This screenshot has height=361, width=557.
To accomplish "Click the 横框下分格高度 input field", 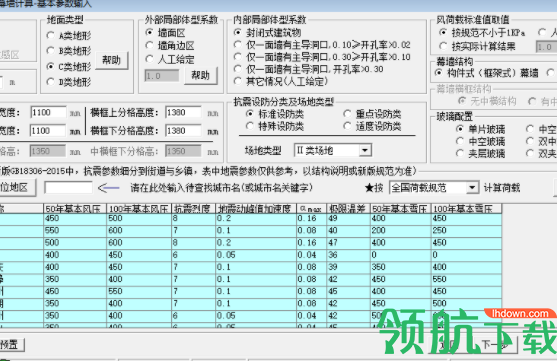I will (183, 131).
